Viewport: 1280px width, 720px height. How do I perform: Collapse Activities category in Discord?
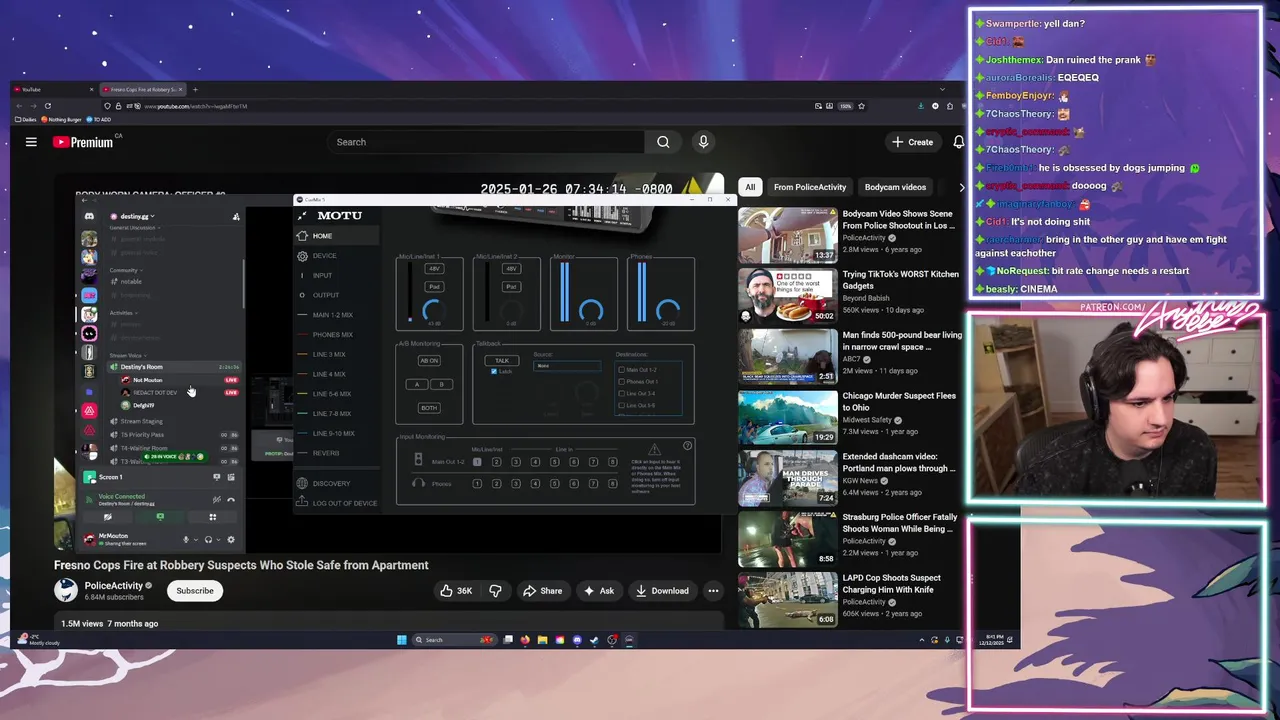pos(122,313)
